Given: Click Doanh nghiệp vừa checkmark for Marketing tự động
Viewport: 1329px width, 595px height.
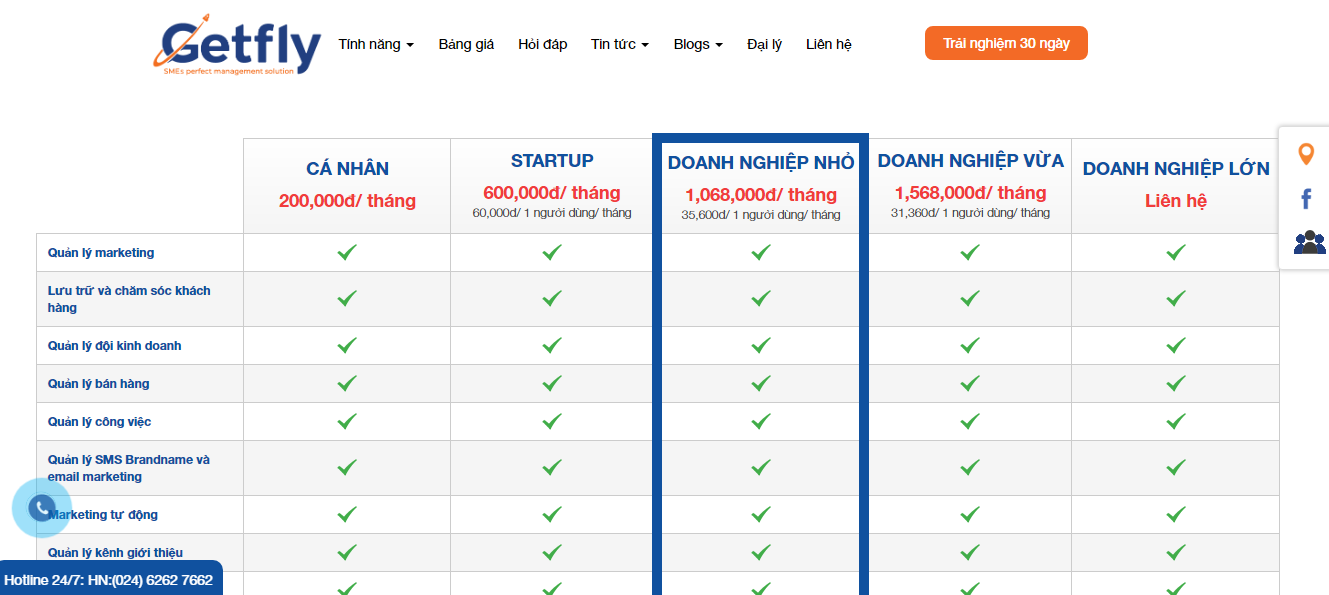Looking at the screenshot, I should 970,514.
